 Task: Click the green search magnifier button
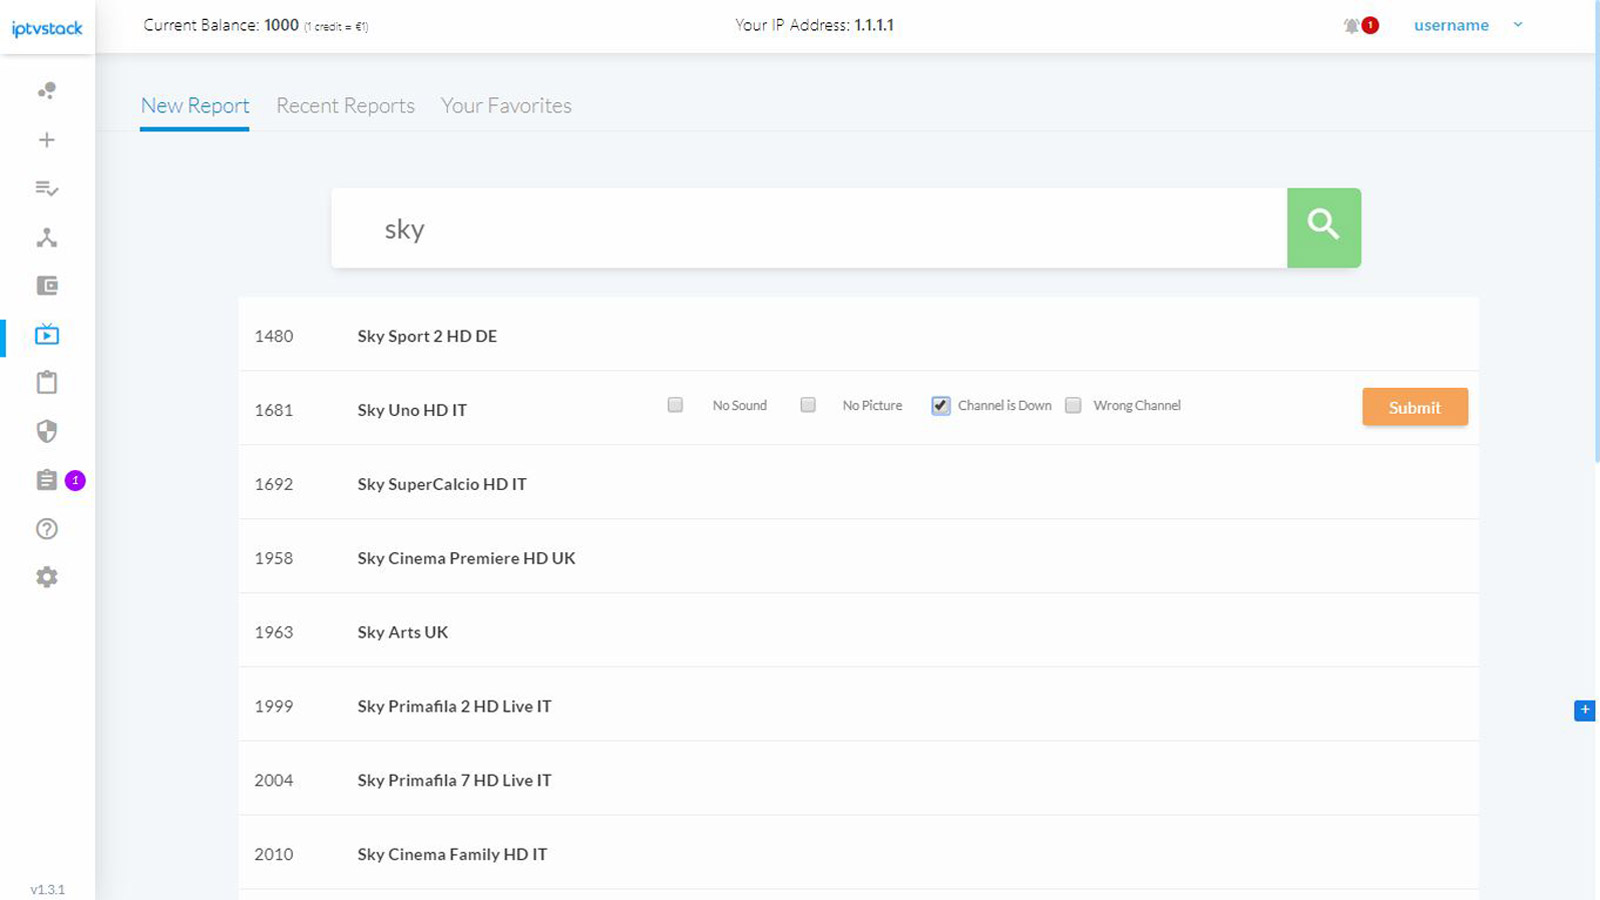pos(1324,228)
